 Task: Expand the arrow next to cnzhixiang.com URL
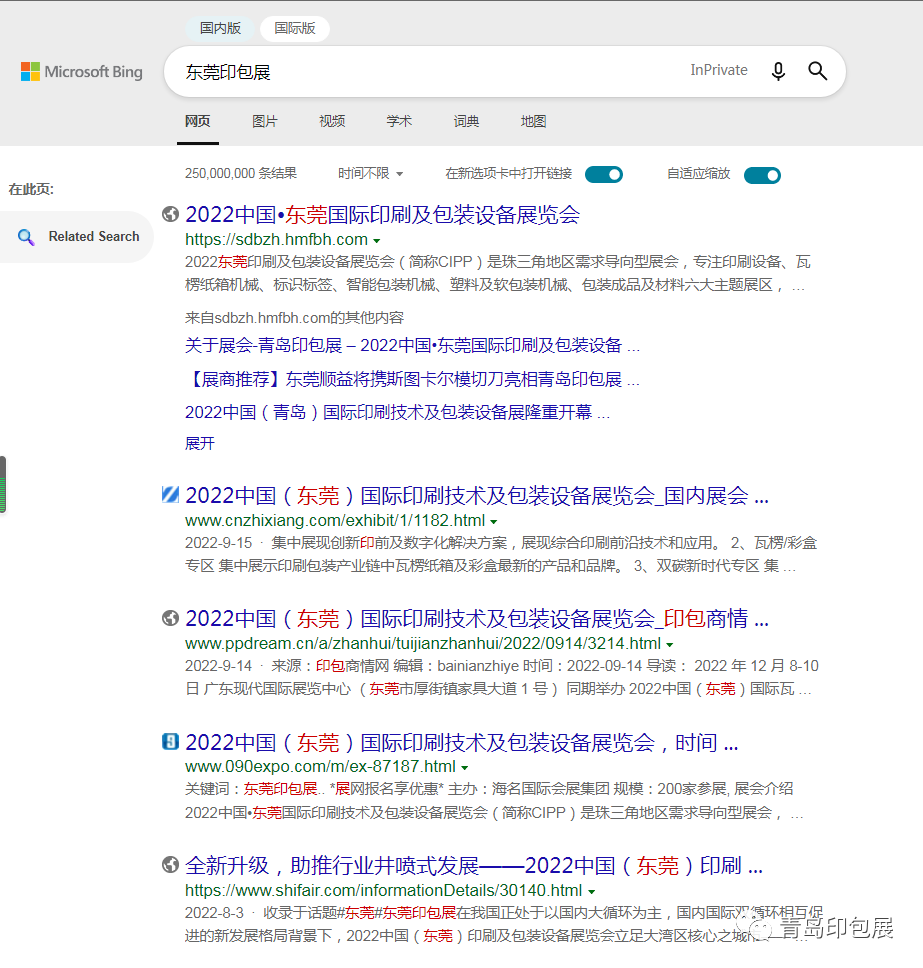coord(494,522)
